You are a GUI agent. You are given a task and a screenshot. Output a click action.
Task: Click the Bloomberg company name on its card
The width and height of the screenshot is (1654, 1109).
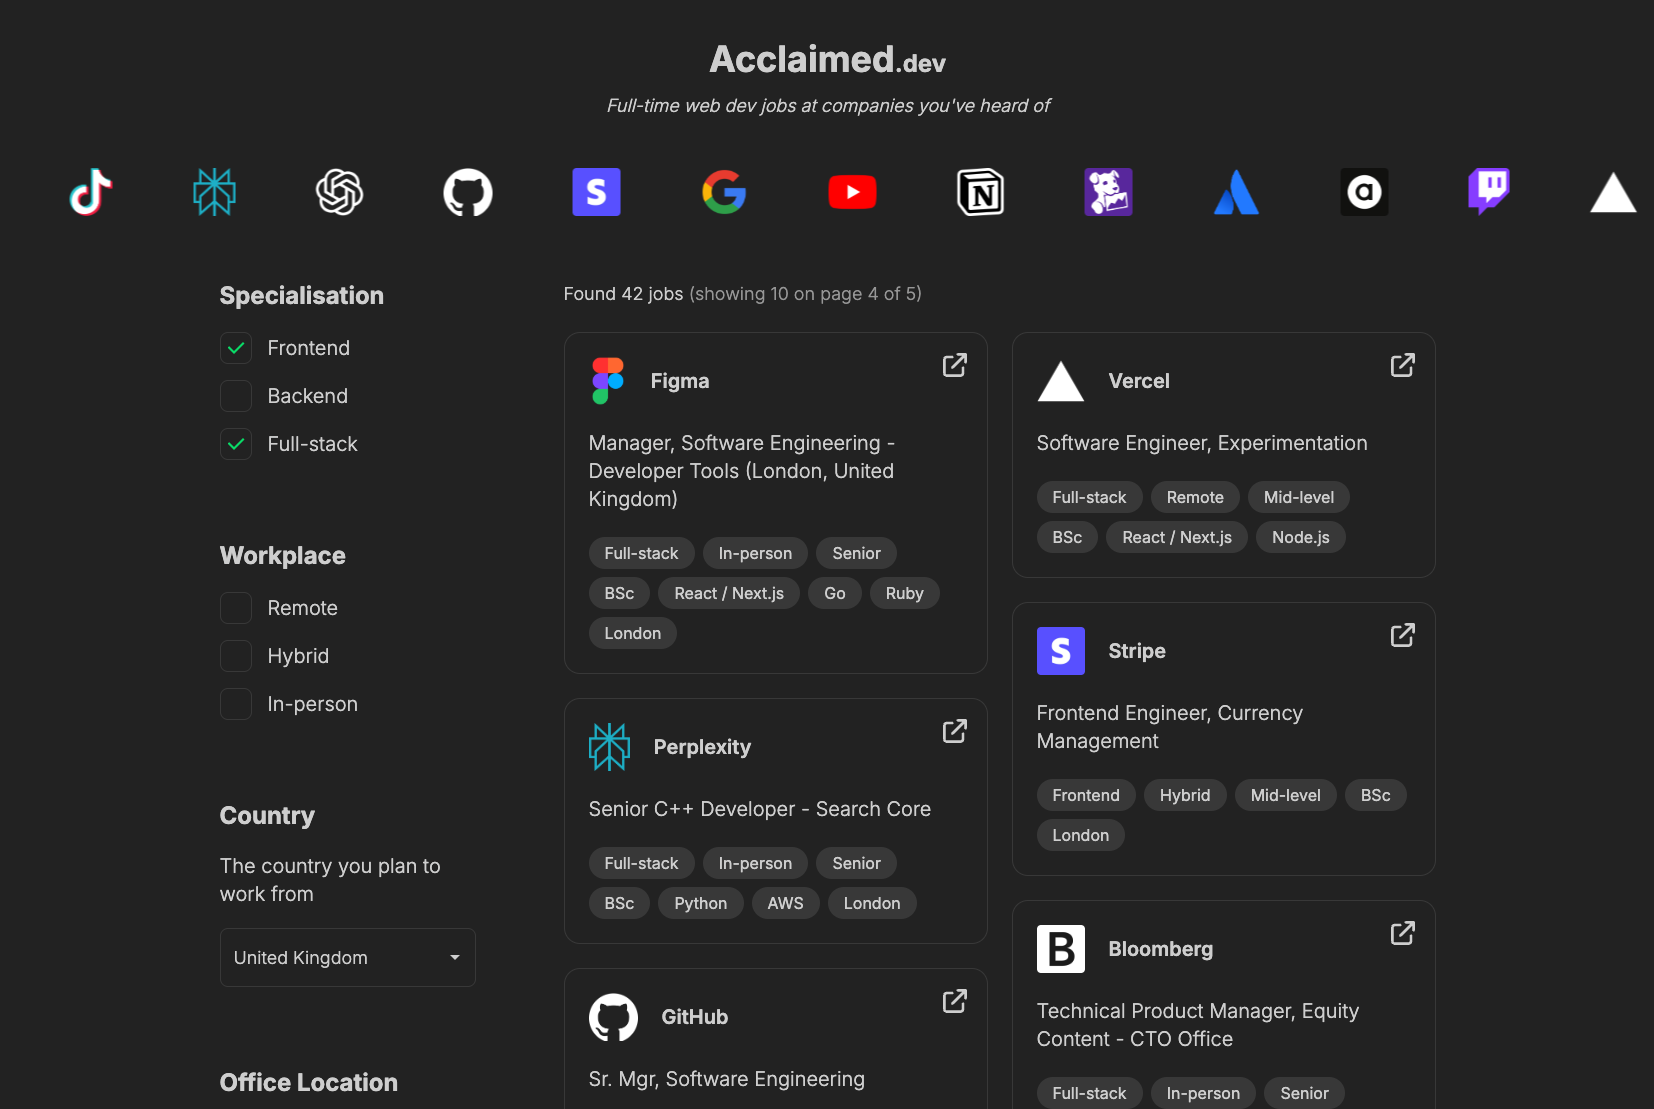pyautogui.click(x=1160, y=949)
